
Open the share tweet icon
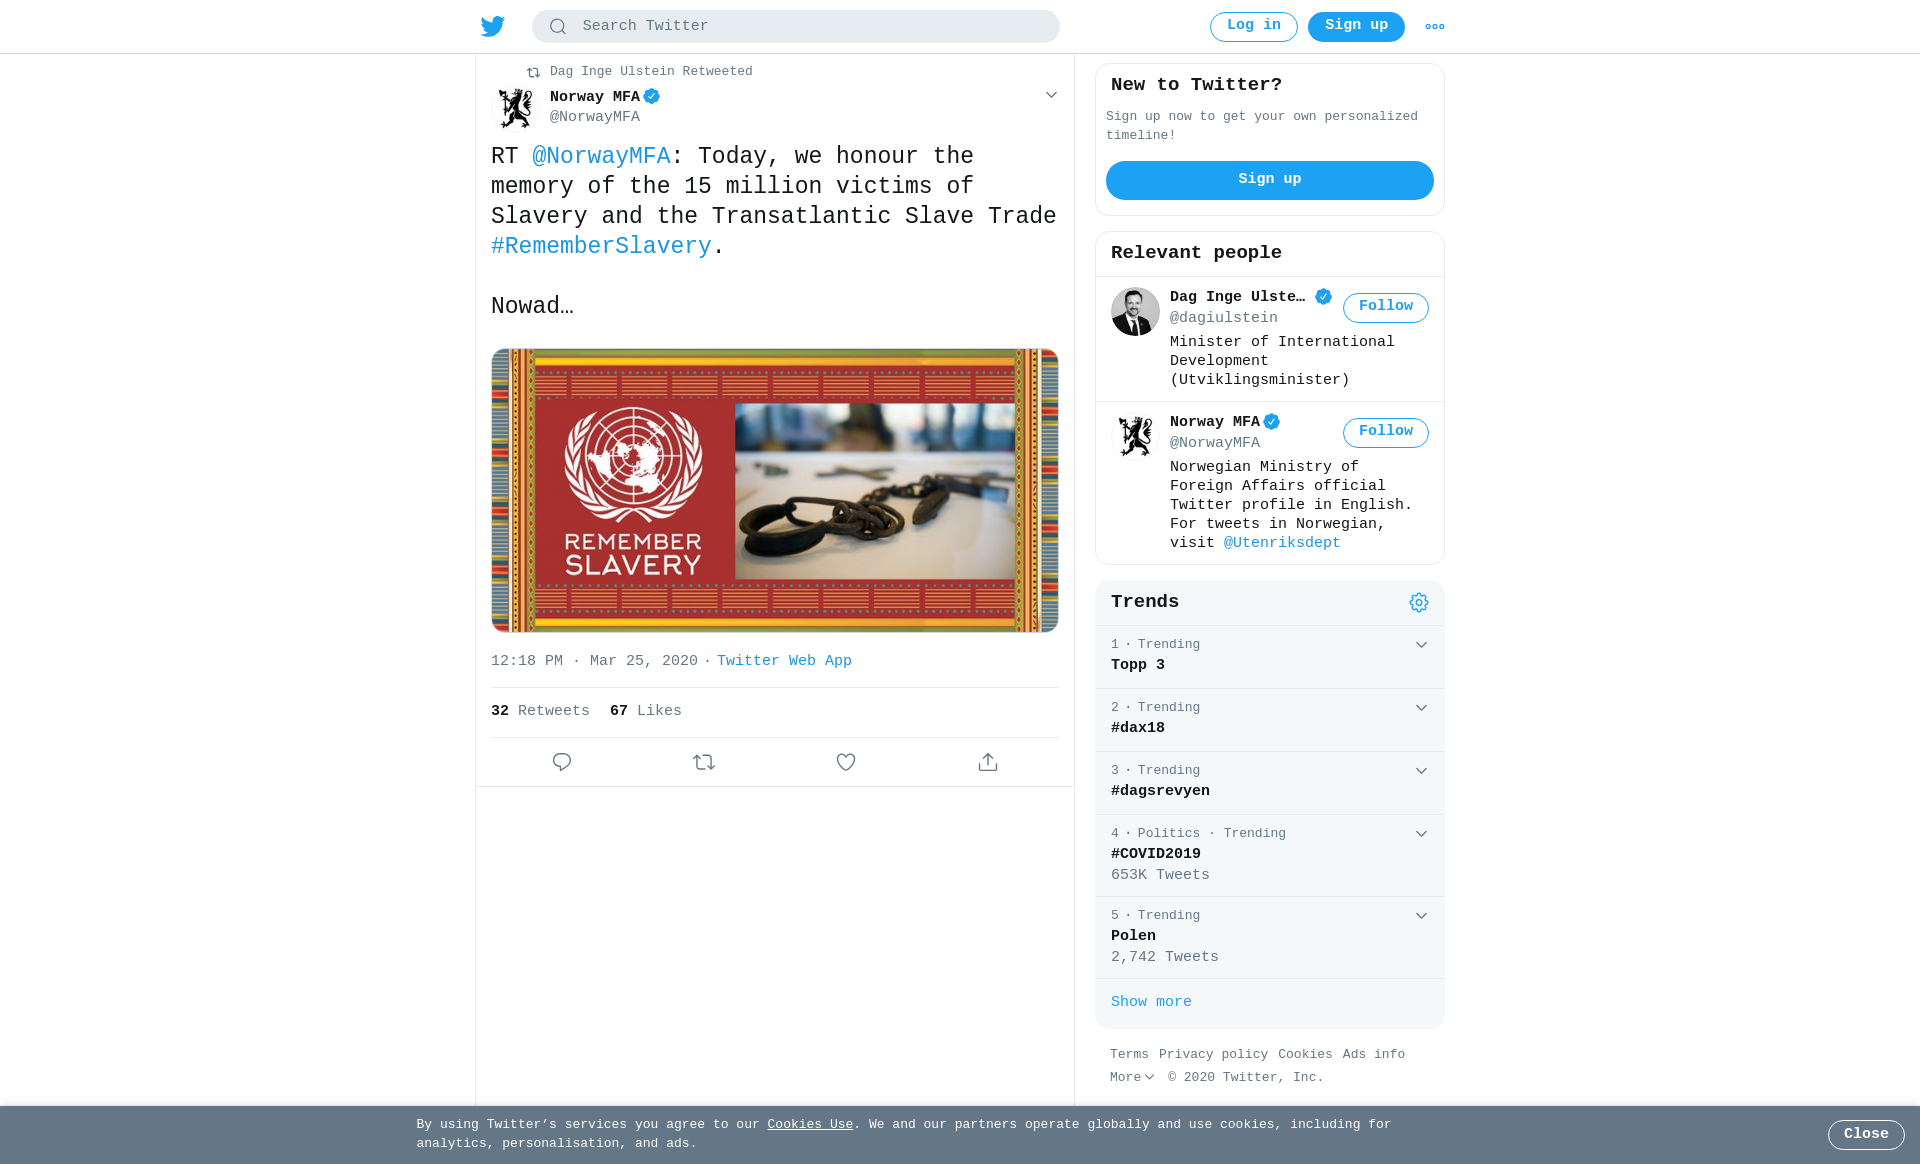click(988, 762)
